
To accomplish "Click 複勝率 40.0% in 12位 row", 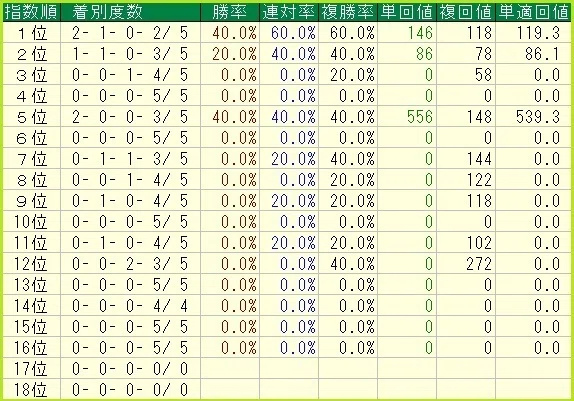I will [x=353, y=264].
